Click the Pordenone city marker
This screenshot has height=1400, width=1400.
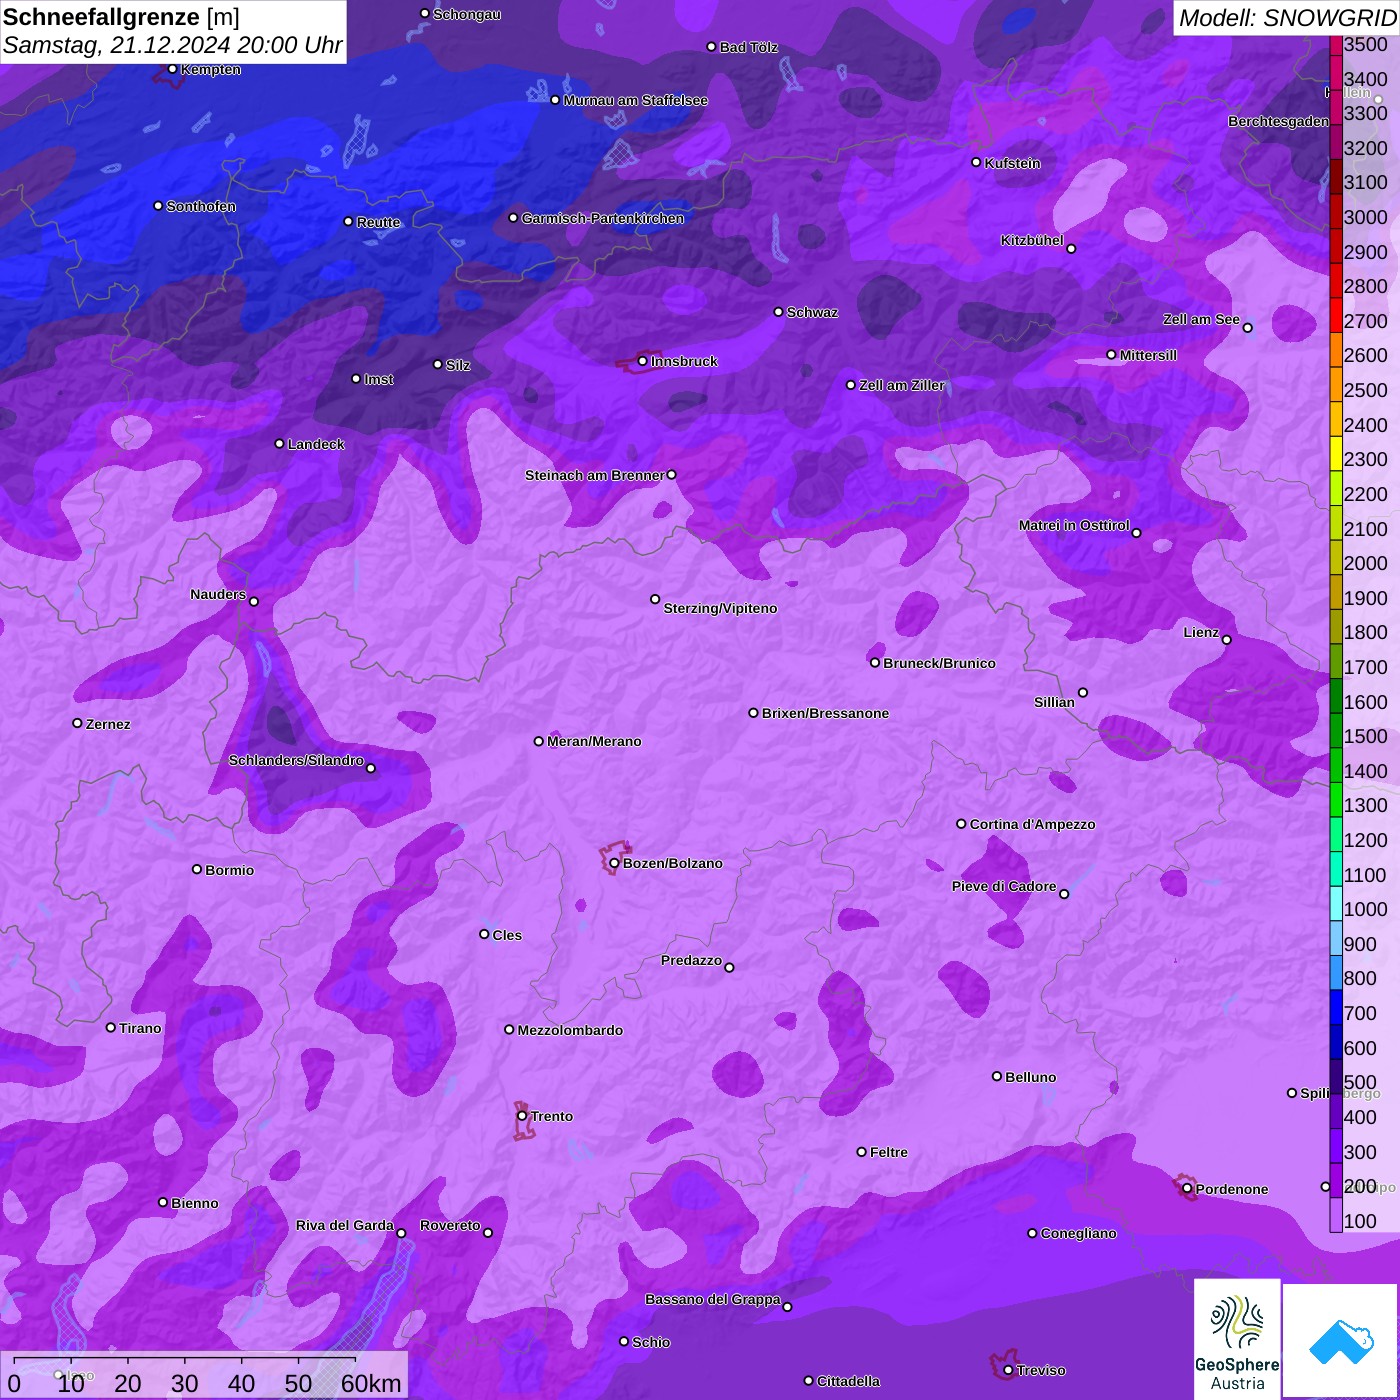coord(1187,1189)
